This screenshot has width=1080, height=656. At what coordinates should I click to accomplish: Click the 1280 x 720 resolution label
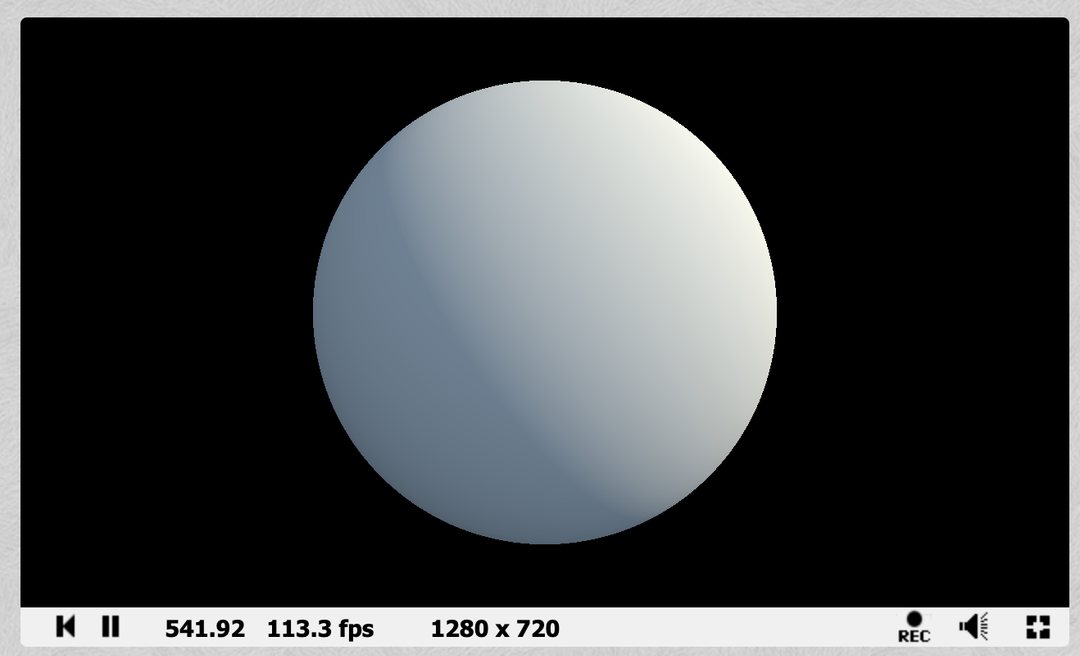pos(496,629)
